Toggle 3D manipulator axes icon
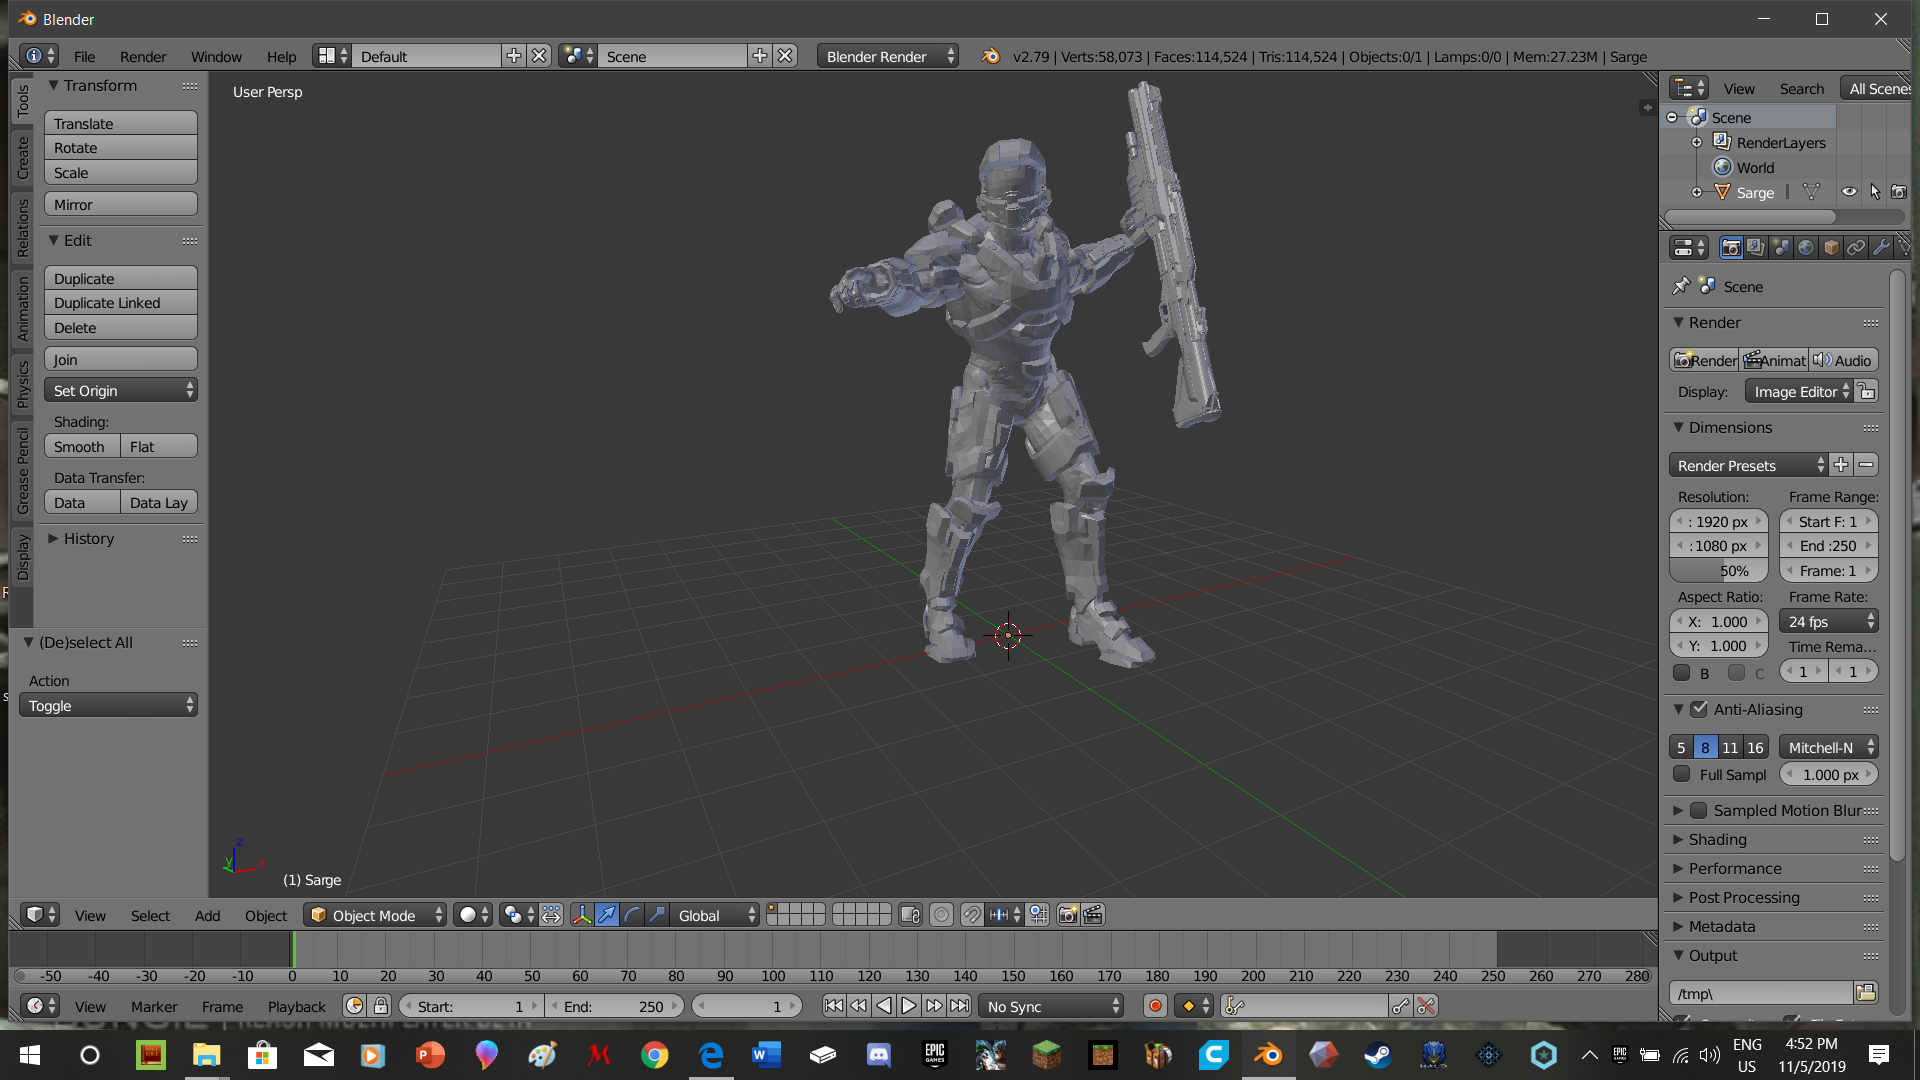The image size is (1920, 1080). pyautogui.click(x=582, y=915)
